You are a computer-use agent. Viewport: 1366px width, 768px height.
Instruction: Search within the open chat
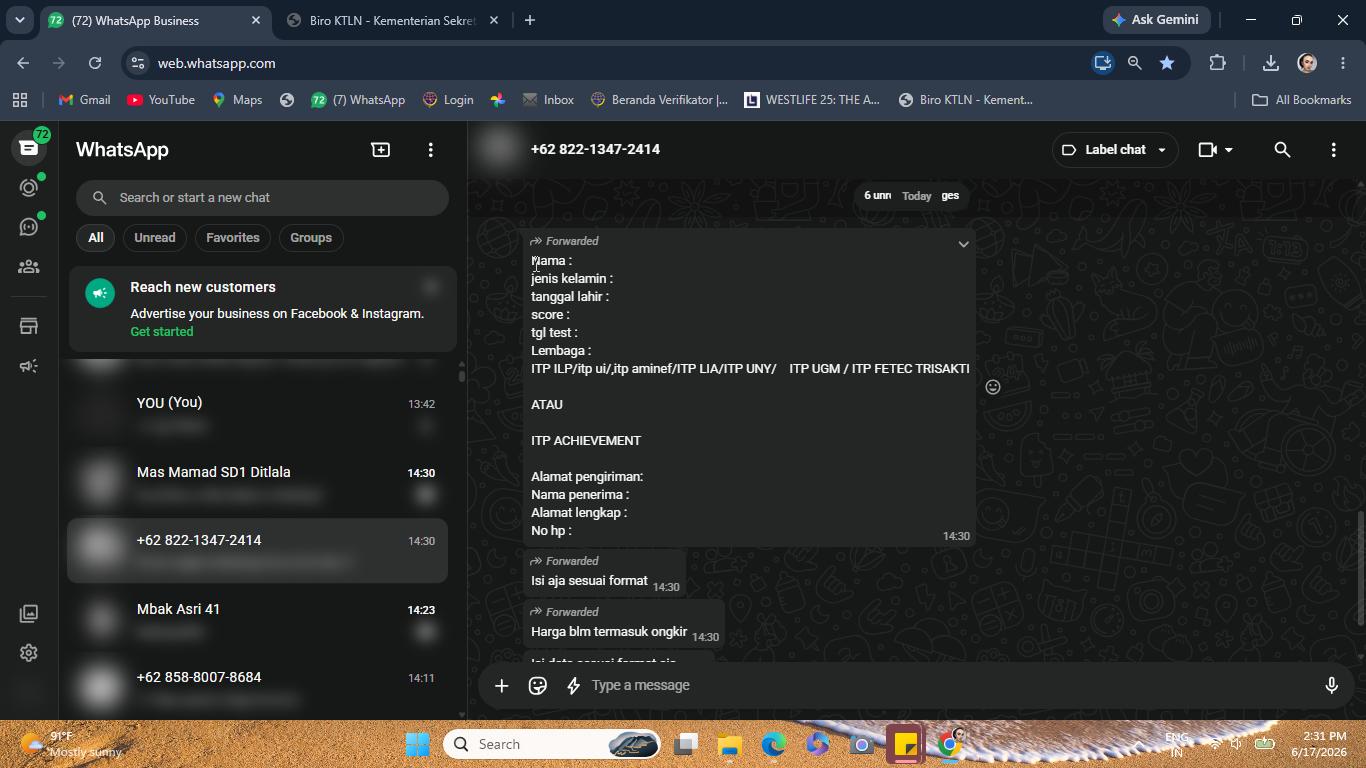tap(1282, 150)
